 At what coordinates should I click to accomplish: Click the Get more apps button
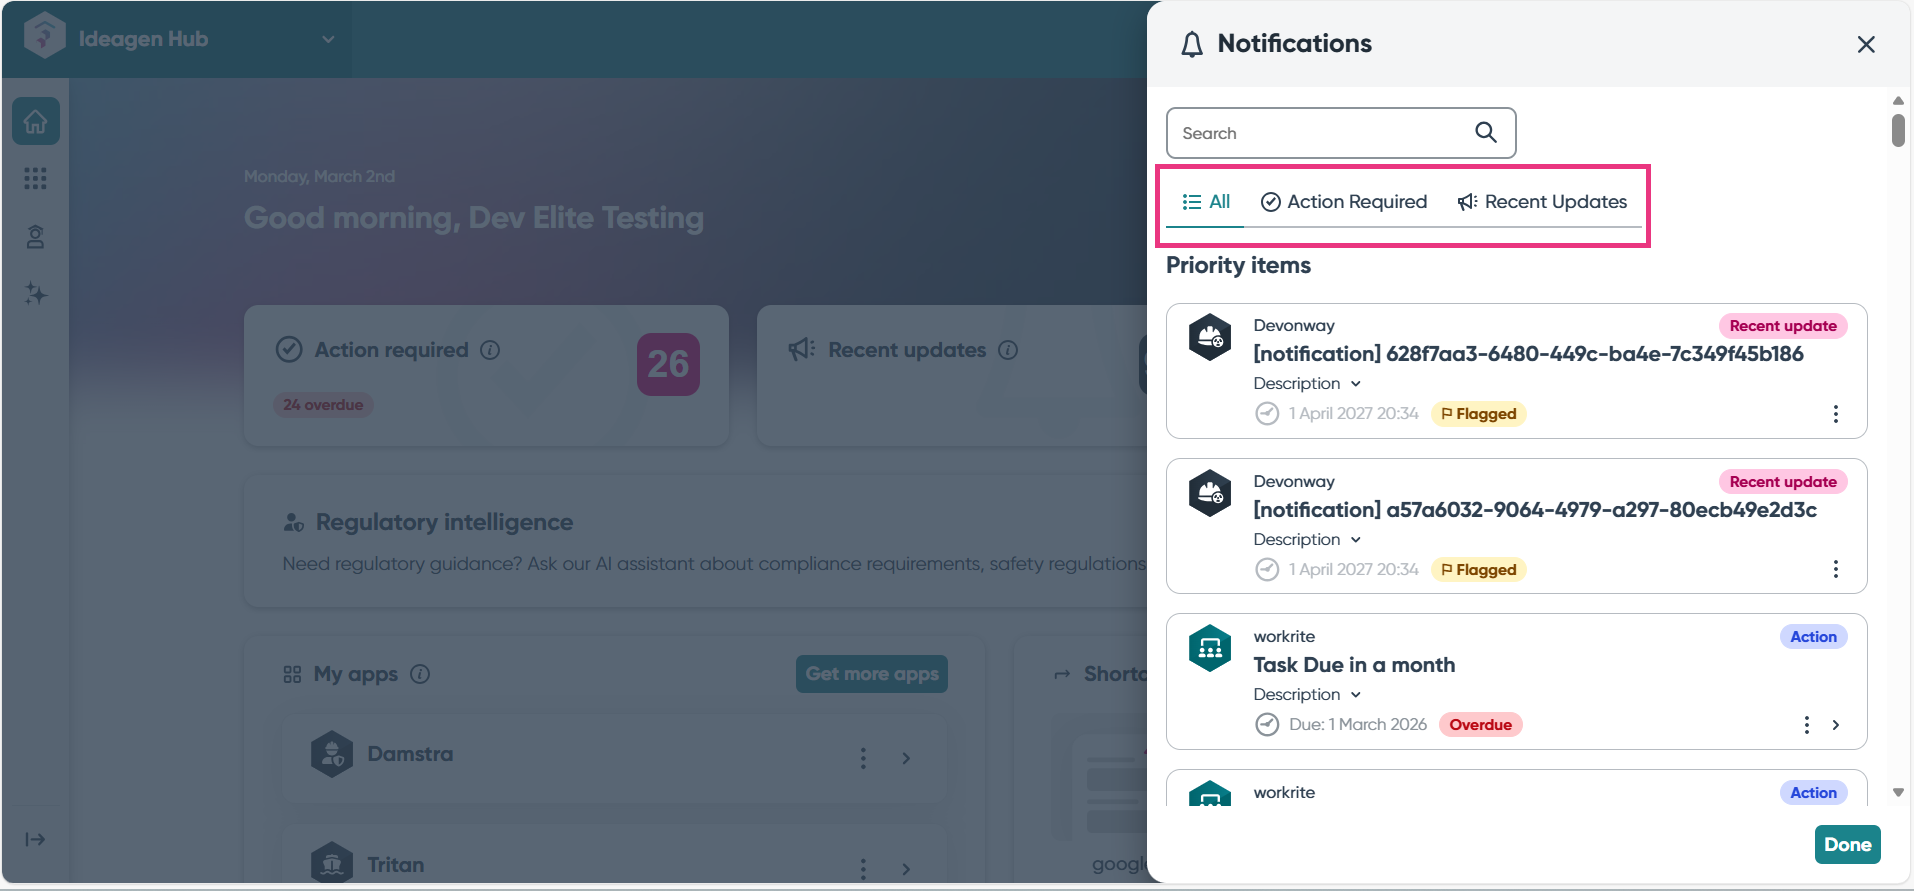872,674
